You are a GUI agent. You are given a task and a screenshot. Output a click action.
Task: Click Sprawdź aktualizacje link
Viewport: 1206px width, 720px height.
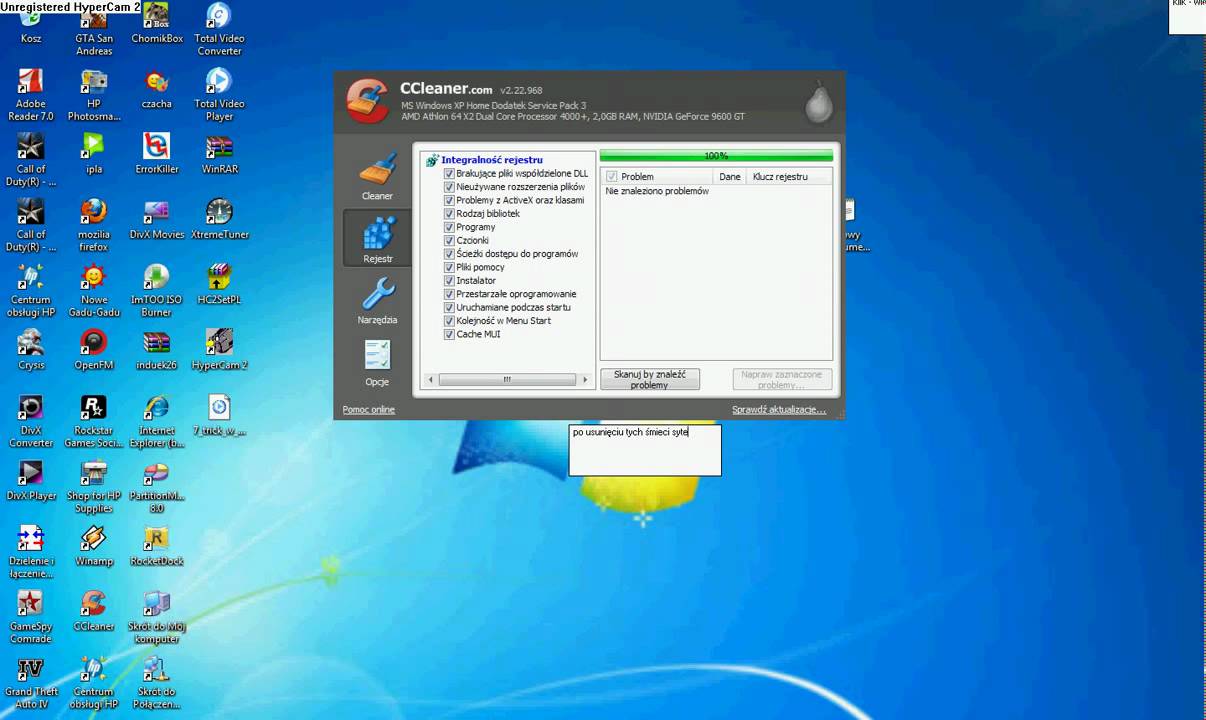pyautogui.click(x=779, y=410)
